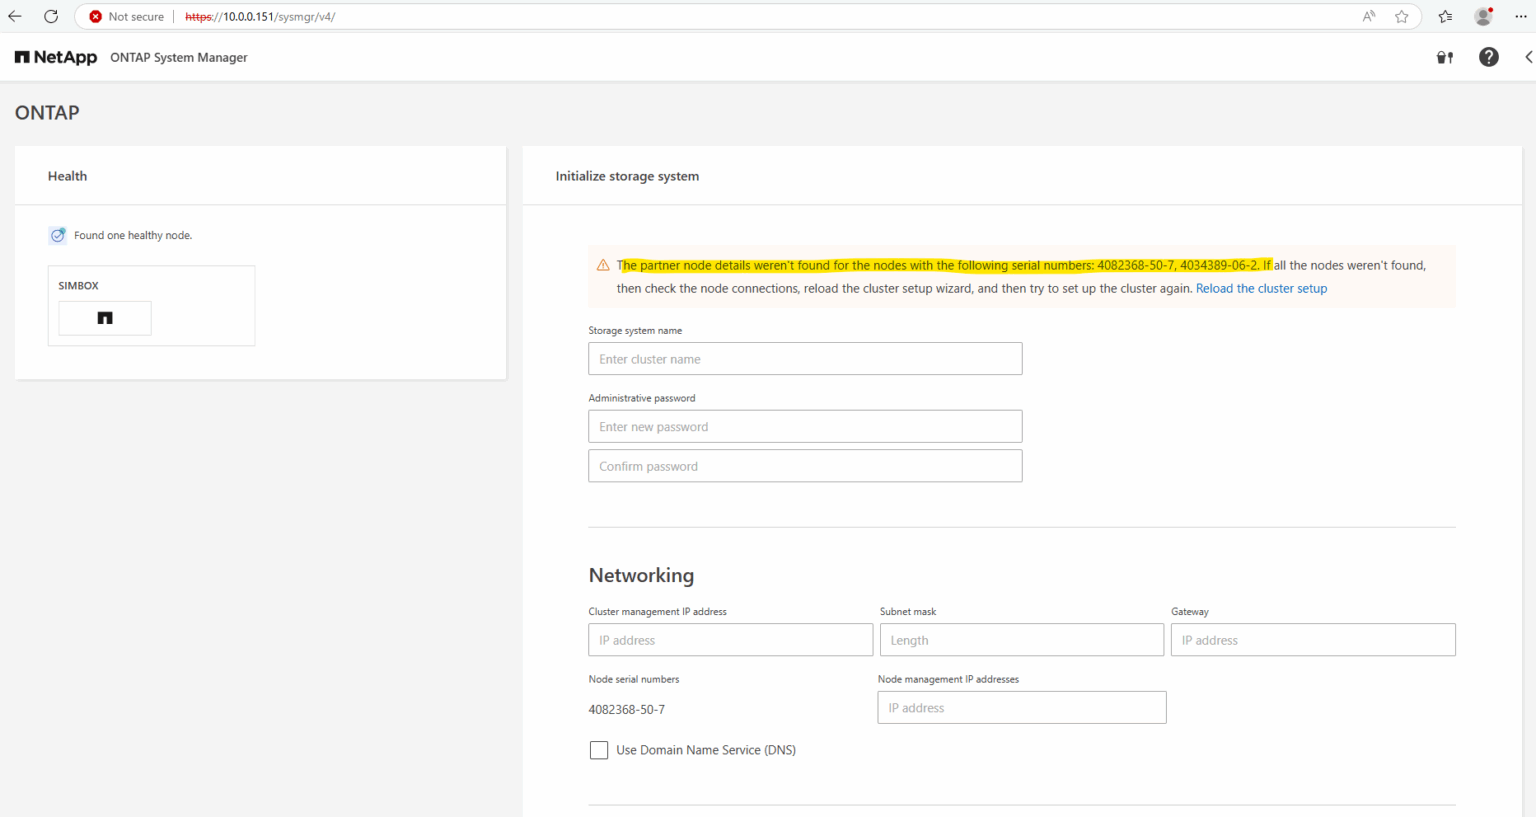
Task: Open the Favorites list icon
Action: [x=1444, y=16]
